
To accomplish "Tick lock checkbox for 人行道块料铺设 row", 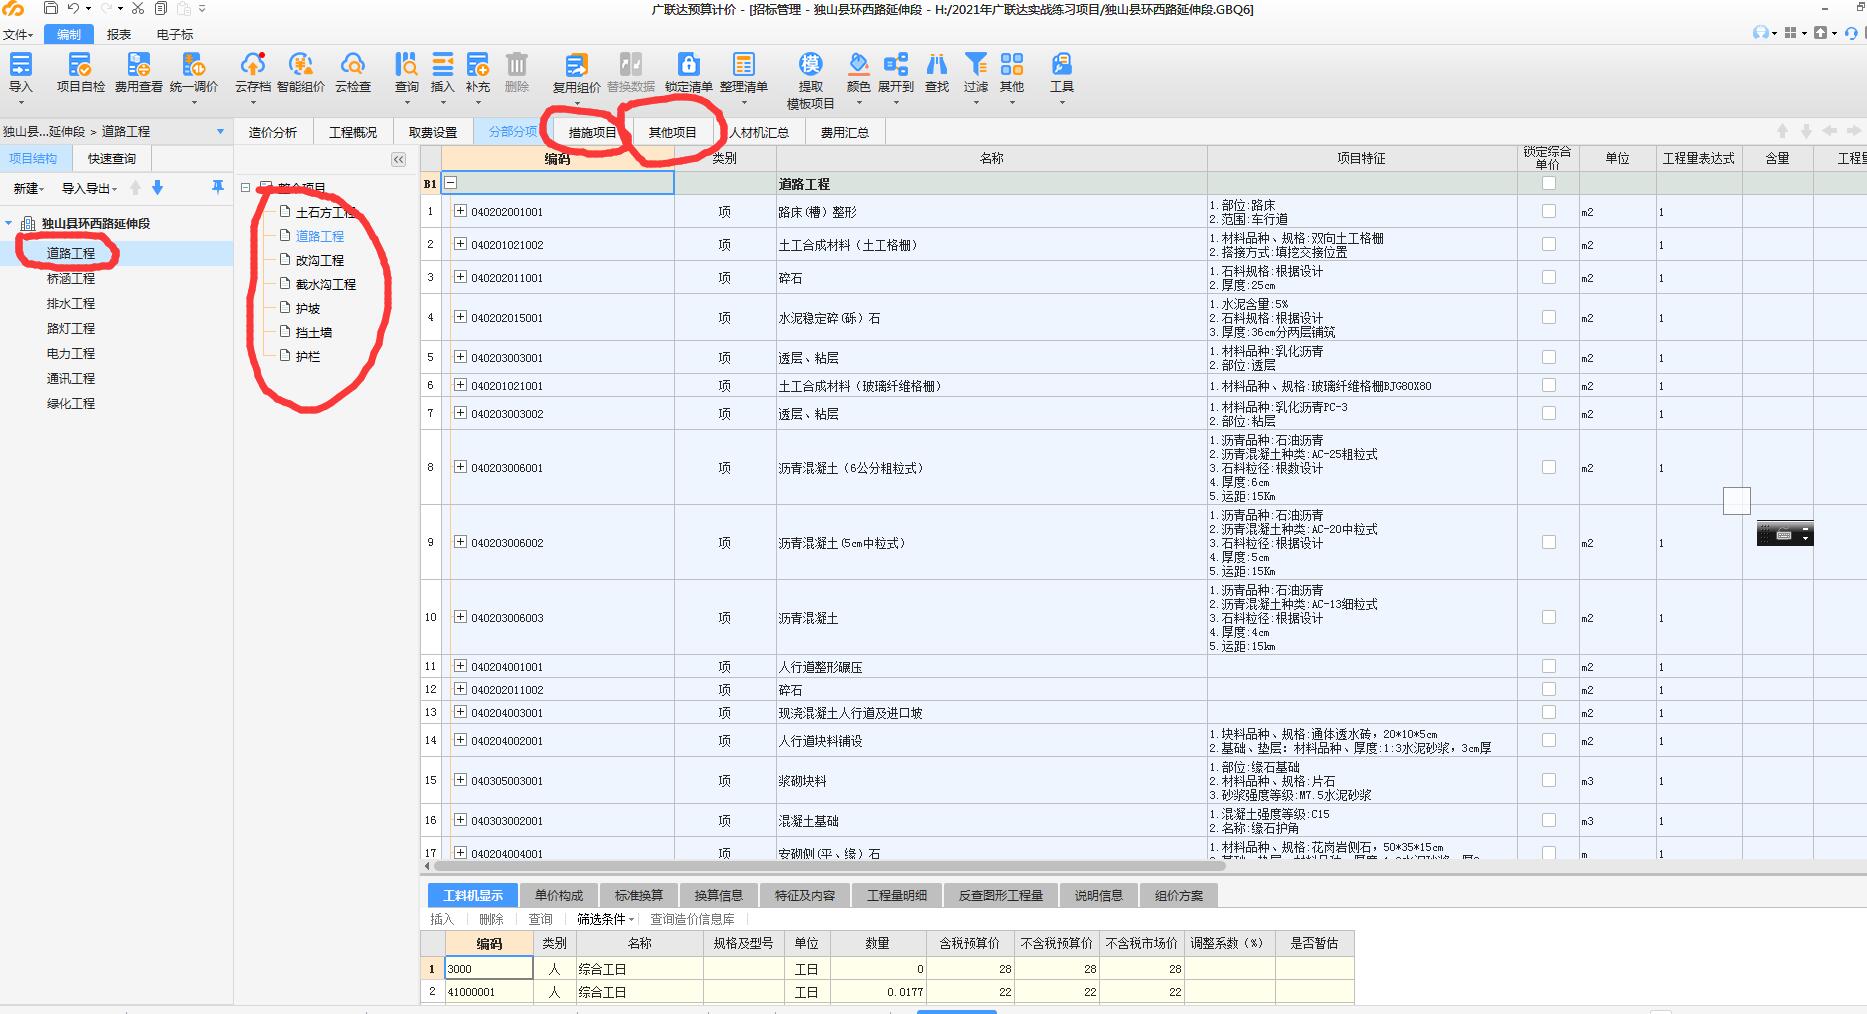I will [1549, 740].
